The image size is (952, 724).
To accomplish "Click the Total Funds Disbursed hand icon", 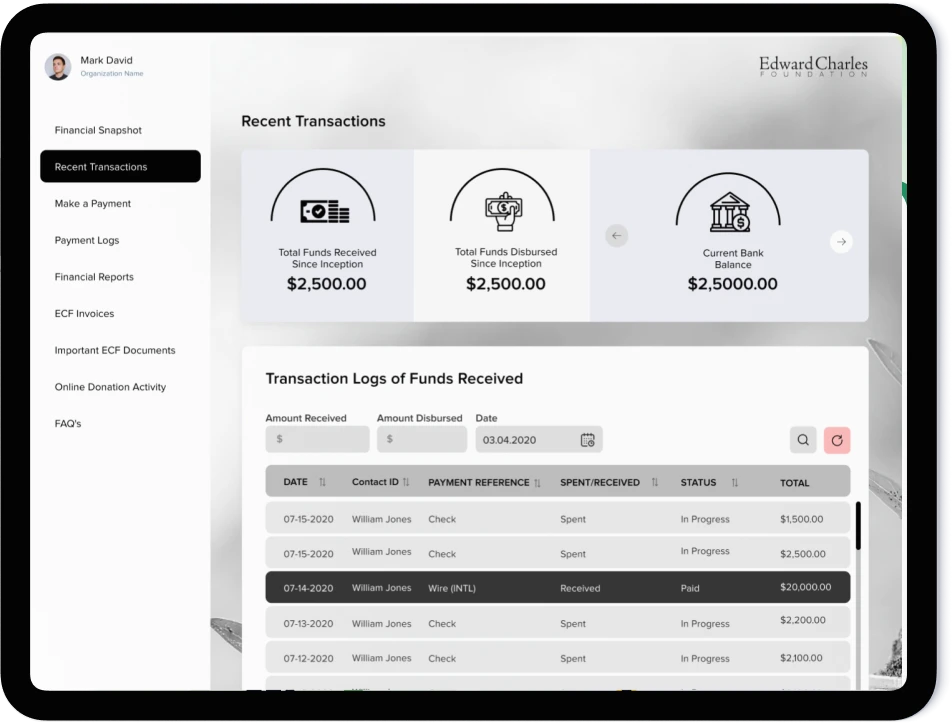I will (x=505, y=208).
